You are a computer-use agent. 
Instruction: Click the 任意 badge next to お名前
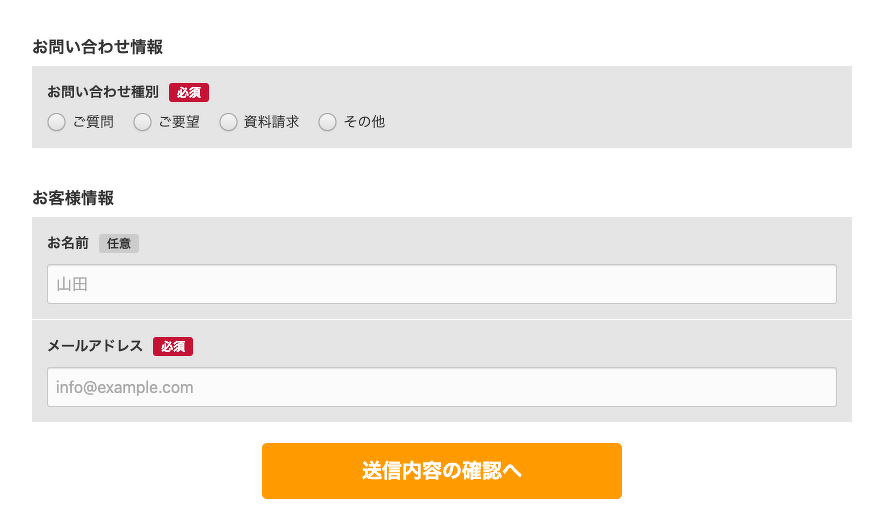click(x=119, y=243)
